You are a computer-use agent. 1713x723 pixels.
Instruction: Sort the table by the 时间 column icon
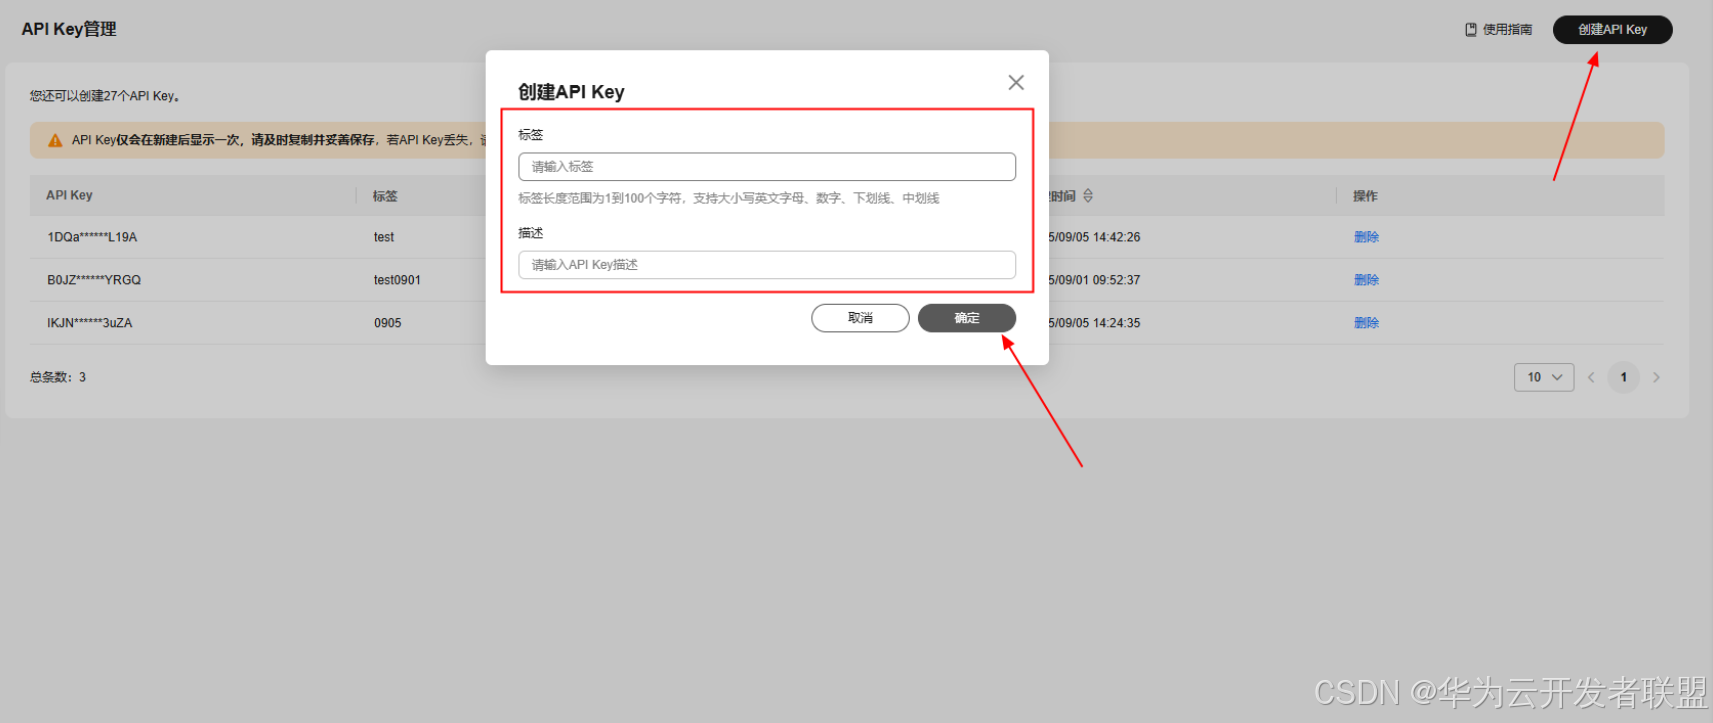pos(1088,196)
